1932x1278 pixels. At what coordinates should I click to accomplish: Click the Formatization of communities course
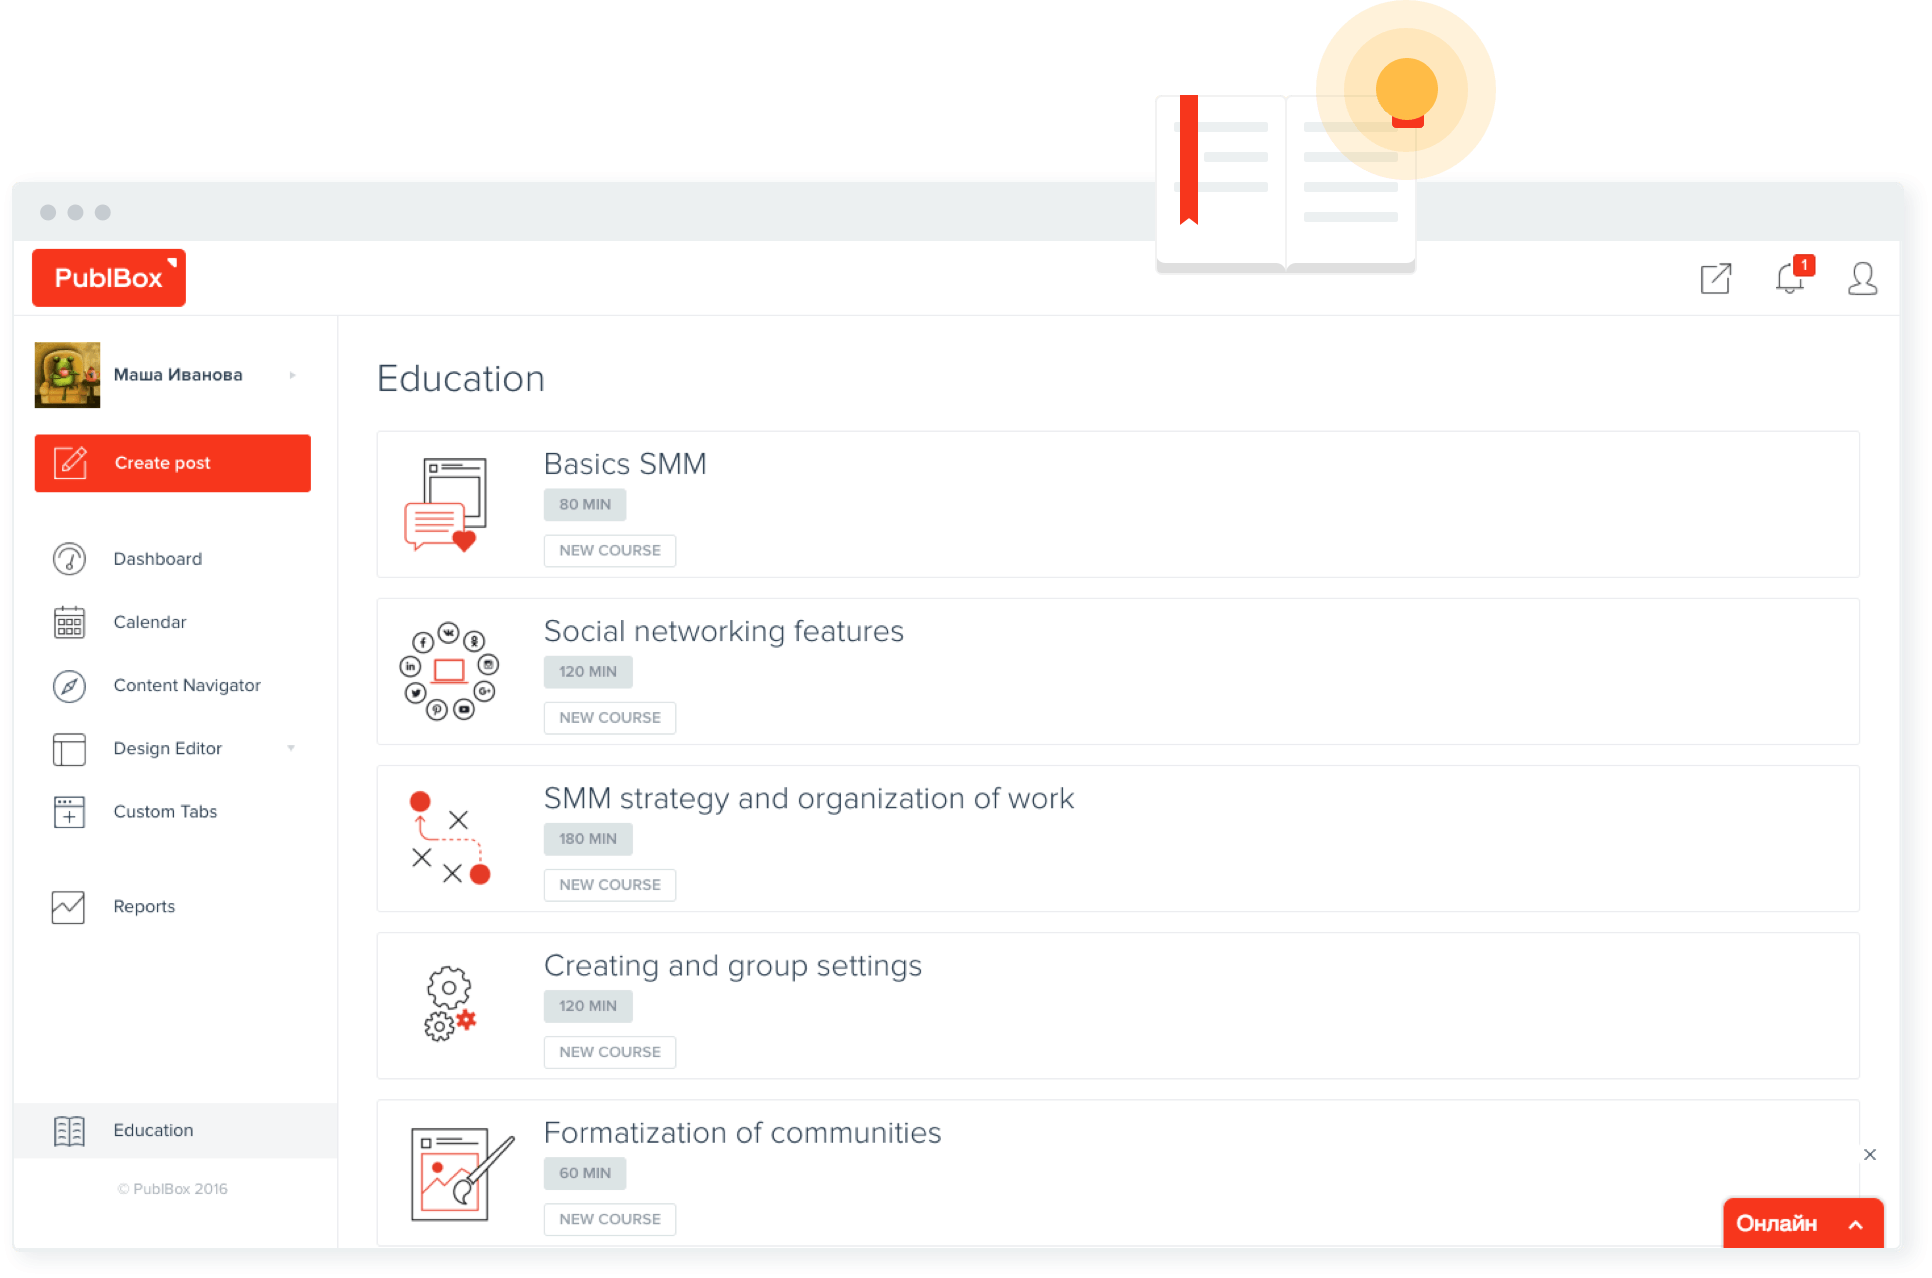point(743,1133)
